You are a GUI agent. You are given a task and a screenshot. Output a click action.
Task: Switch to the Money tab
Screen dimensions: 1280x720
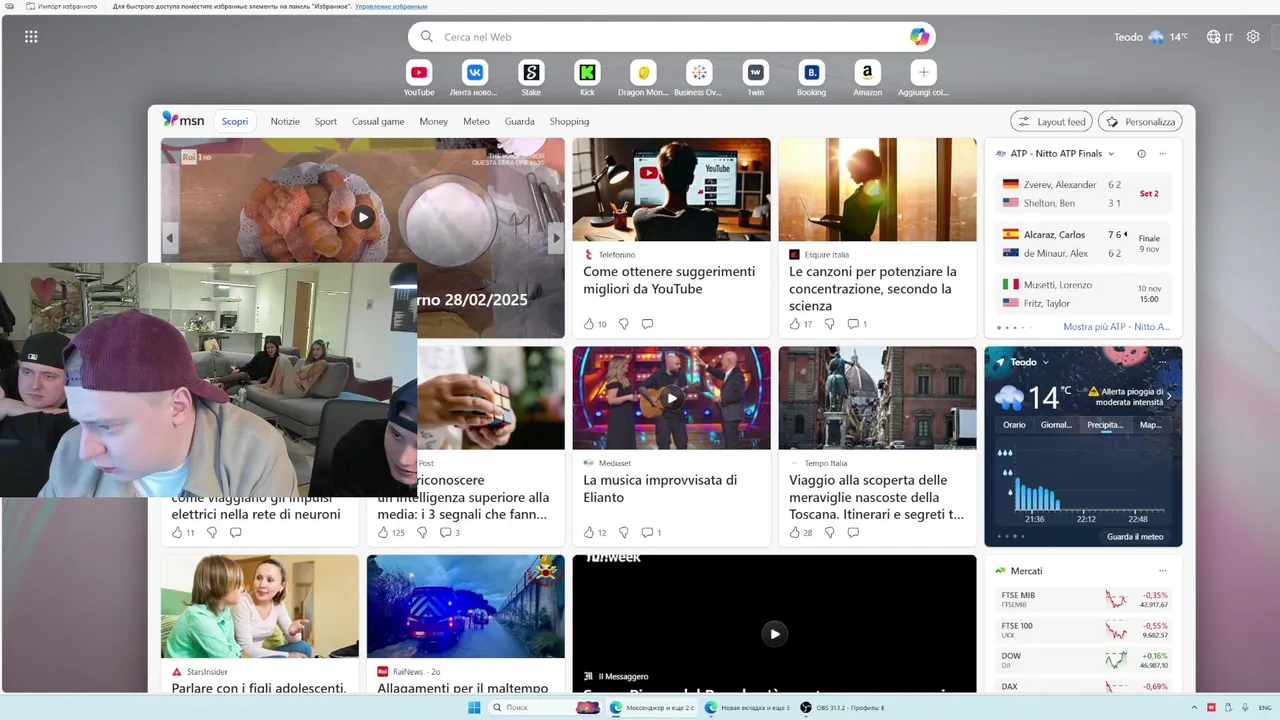[434, 121]
